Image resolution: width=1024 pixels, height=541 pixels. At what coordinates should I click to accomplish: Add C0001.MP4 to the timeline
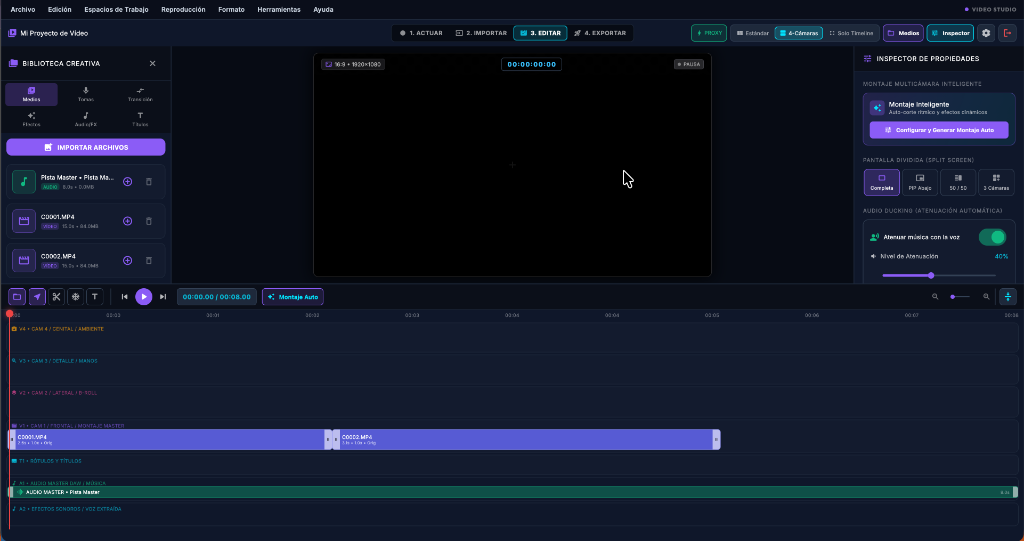point(127,221)
